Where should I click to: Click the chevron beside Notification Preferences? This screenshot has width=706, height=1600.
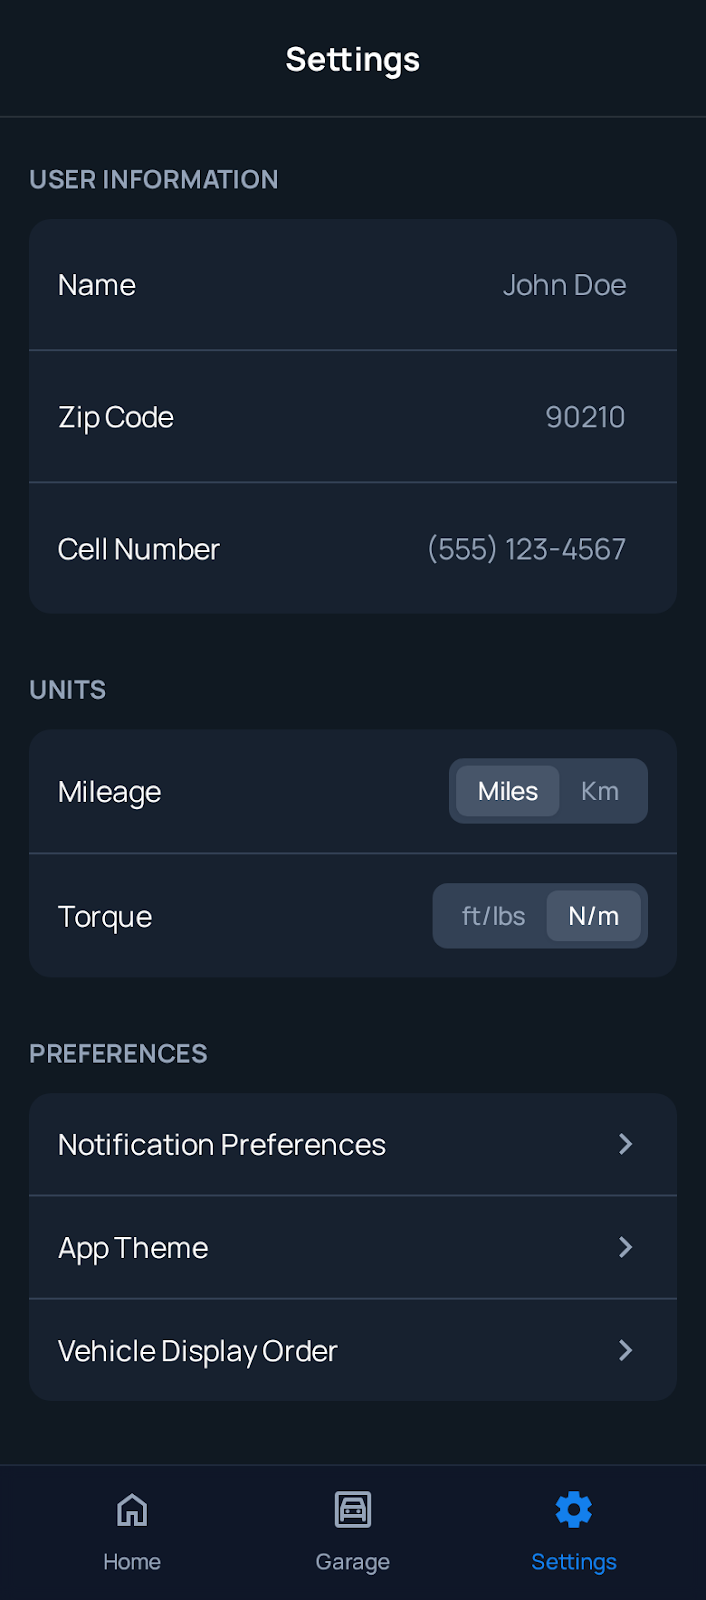point(625,1144)
